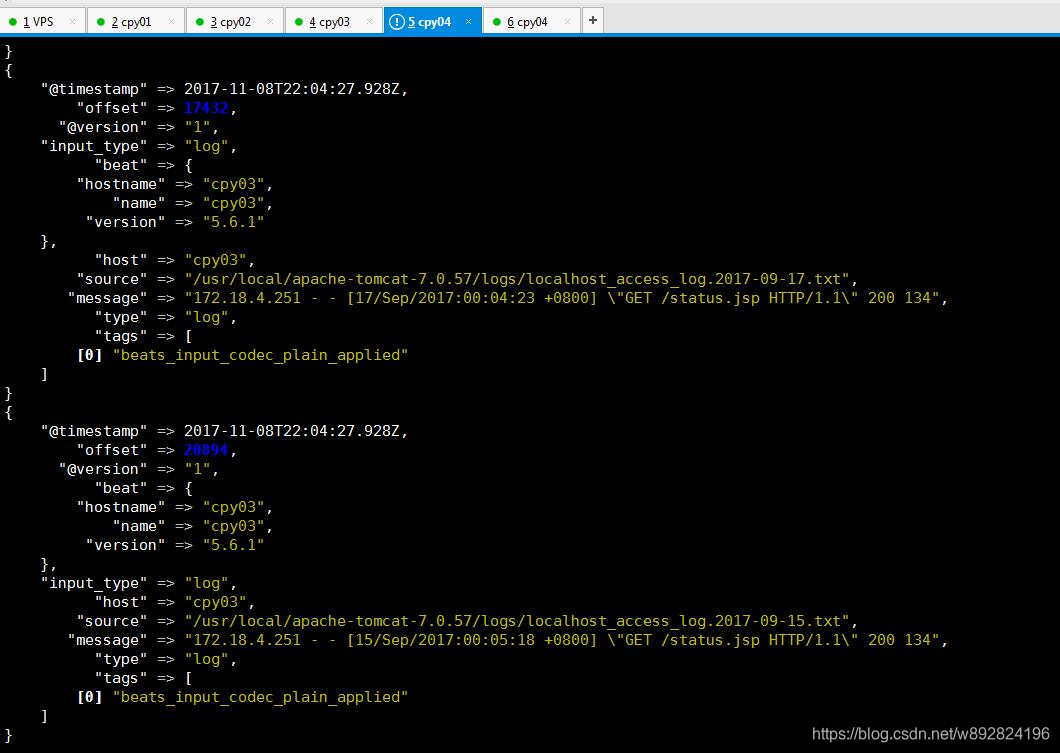This screenshot has width=1060, height=753.
Task: Switch to the 1 VPS session tab
Action: click(43, 22)
